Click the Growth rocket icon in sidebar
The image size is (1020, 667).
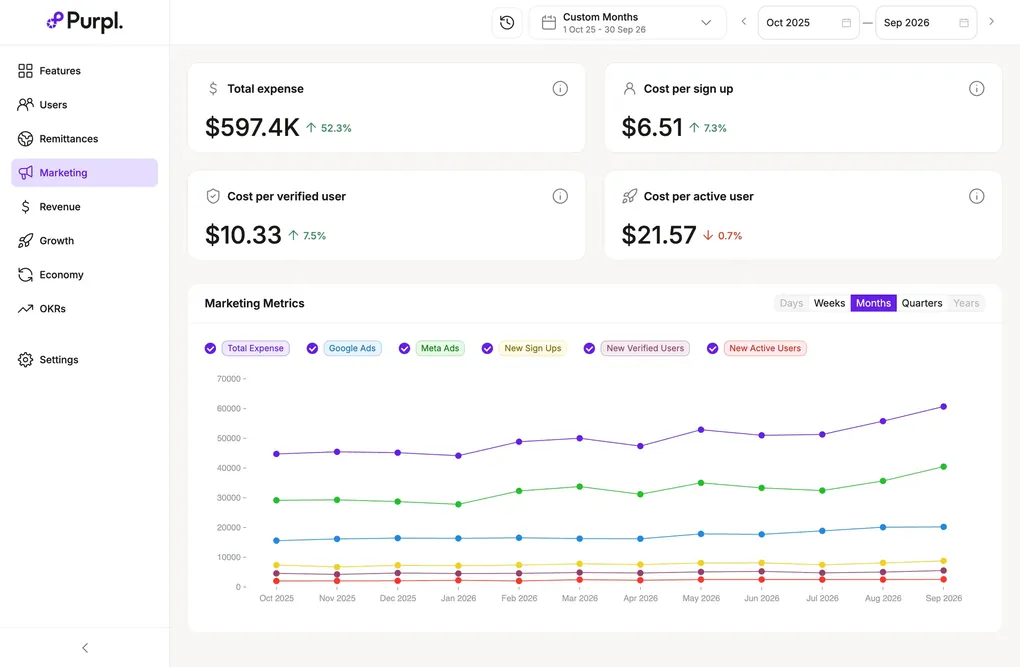pyautogui.click(x=25, y=241)
